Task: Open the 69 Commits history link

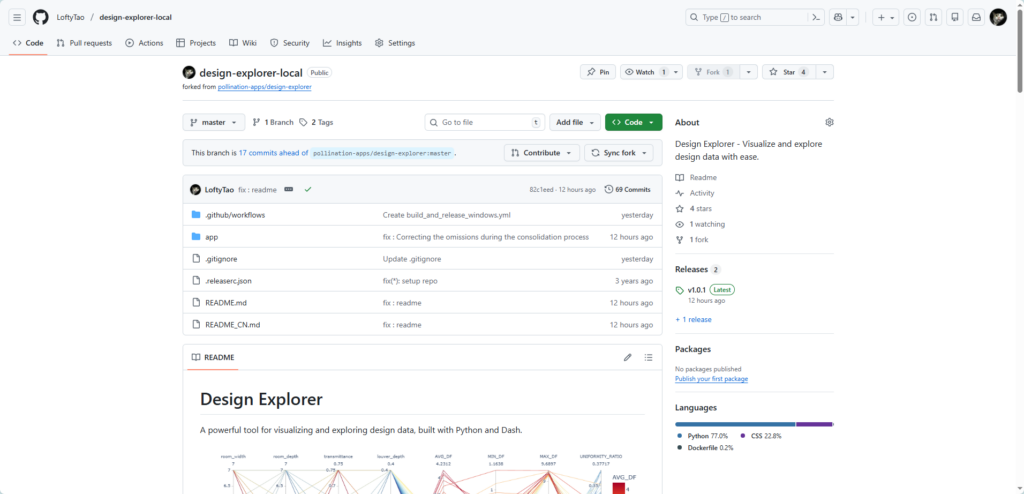Action: click(632, 189)
